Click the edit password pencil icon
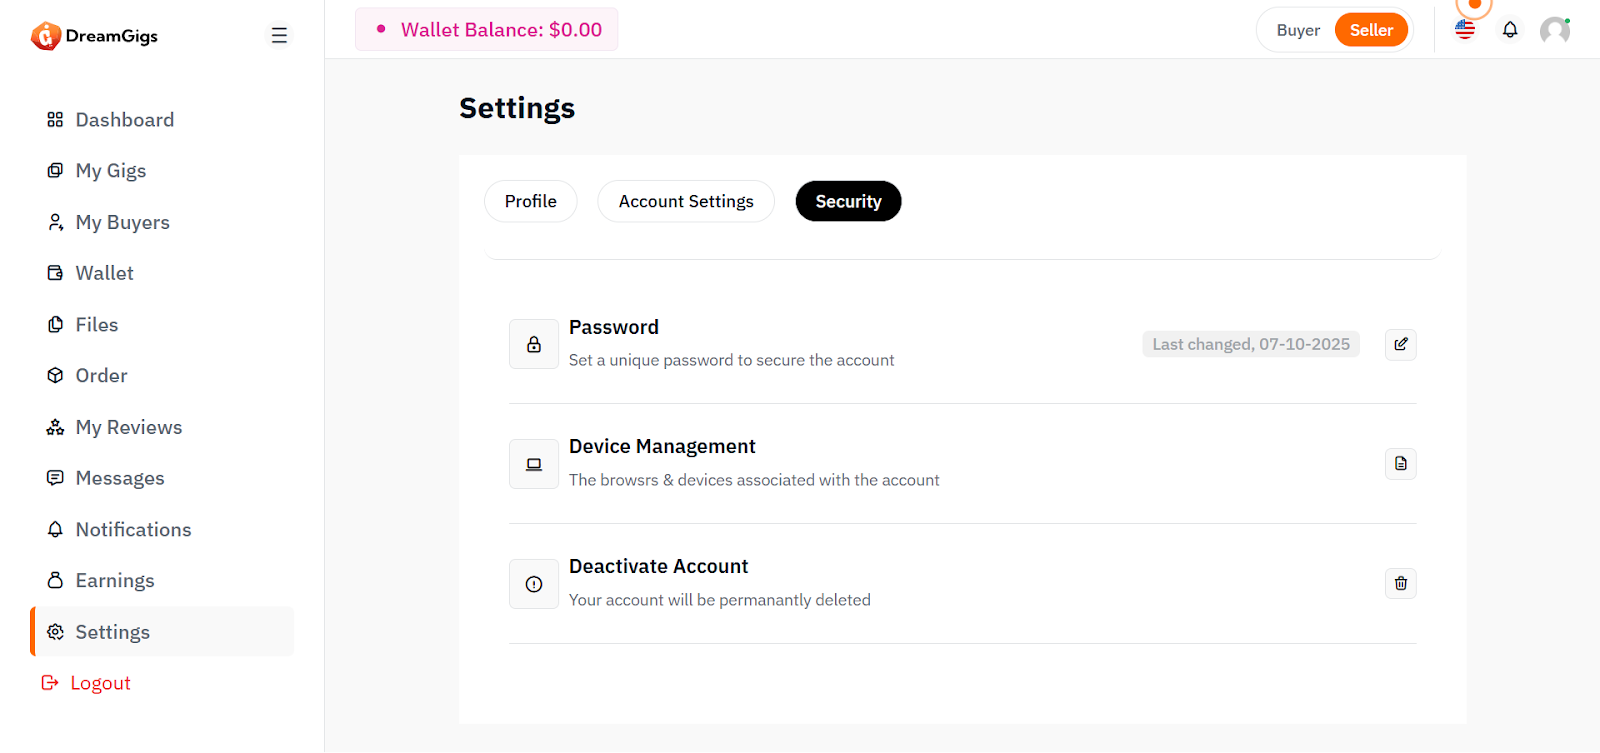 coord(1400,344)
